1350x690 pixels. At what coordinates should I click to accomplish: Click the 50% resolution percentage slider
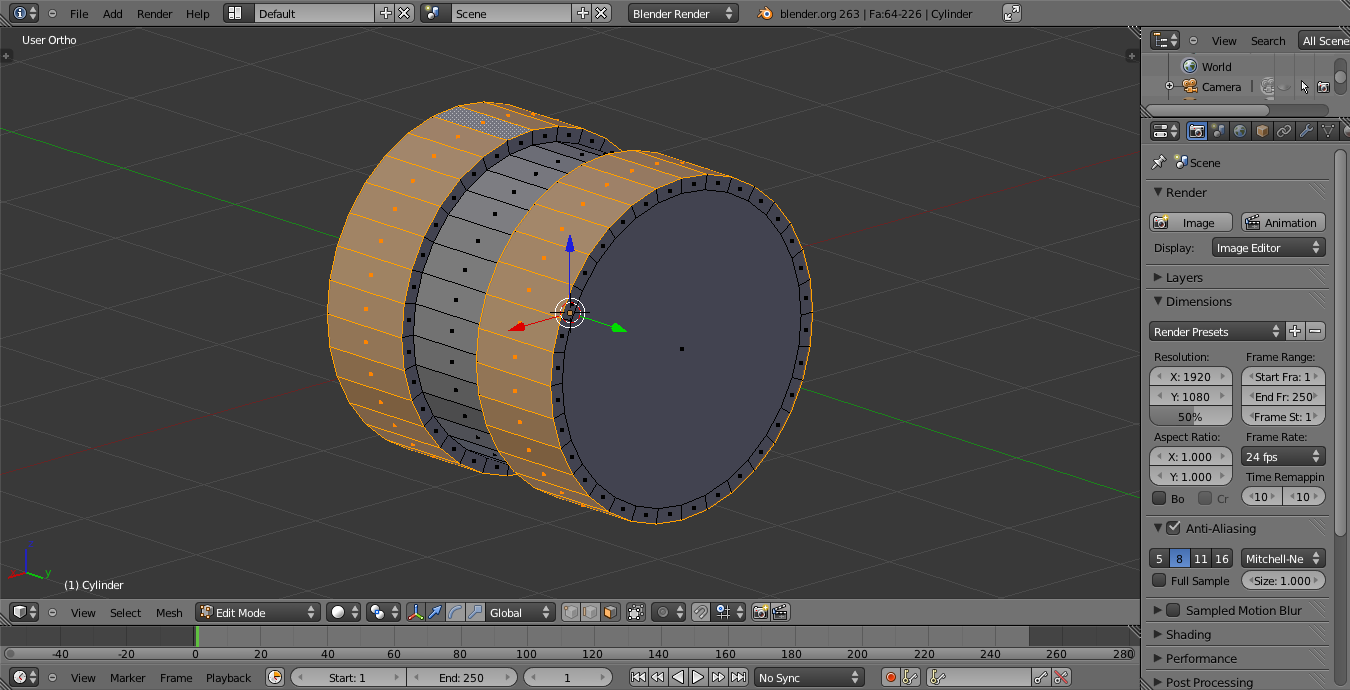coord(1191,416)
